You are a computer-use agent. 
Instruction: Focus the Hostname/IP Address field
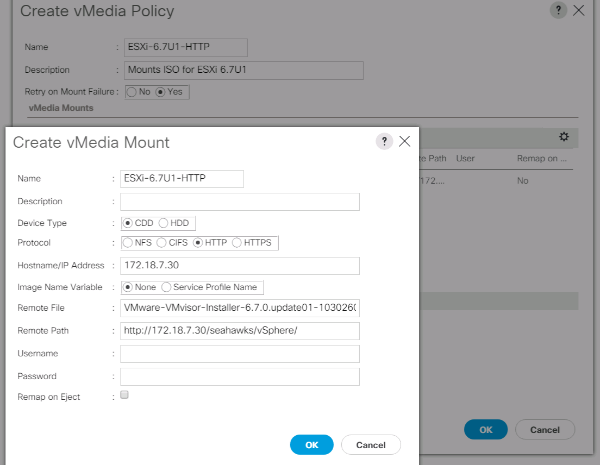coord(239,266)
